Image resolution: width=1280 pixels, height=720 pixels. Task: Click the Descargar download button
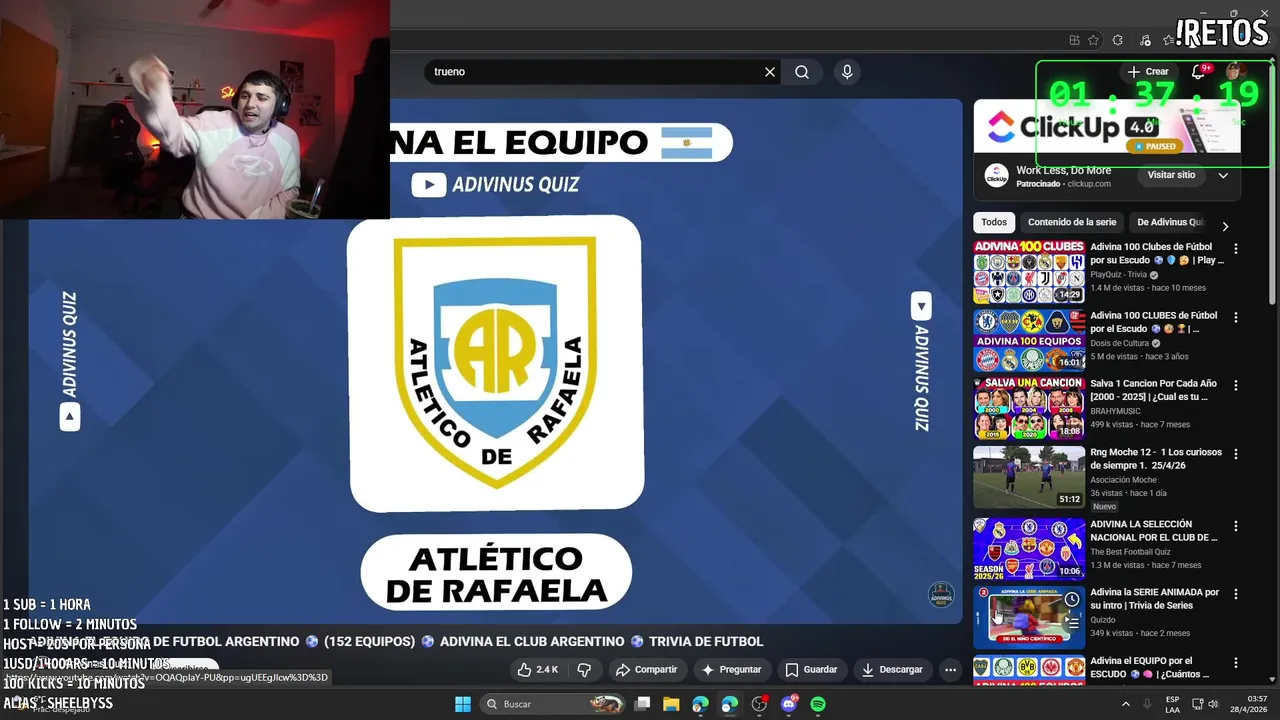(x=892, y=669)
